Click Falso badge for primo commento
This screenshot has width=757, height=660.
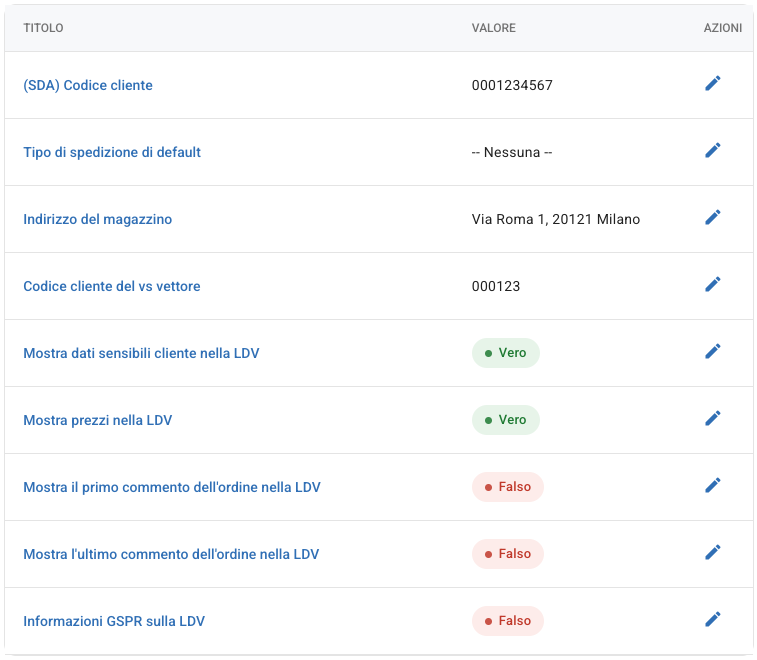coord(508,487)
